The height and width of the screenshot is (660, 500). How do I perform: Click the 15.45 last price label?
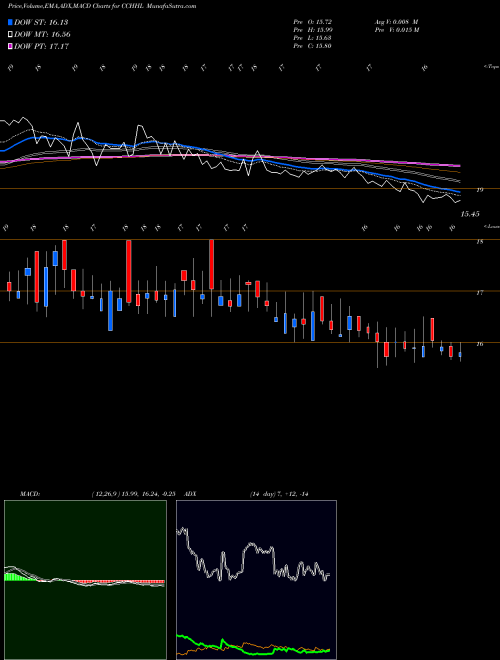coord(470,214)
